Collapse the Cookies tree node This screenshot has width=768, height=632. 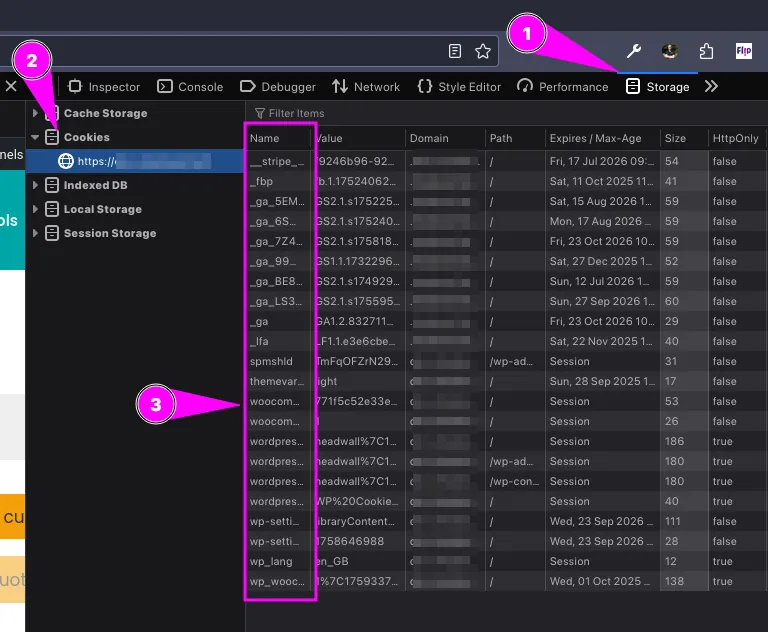click(36, 137)
